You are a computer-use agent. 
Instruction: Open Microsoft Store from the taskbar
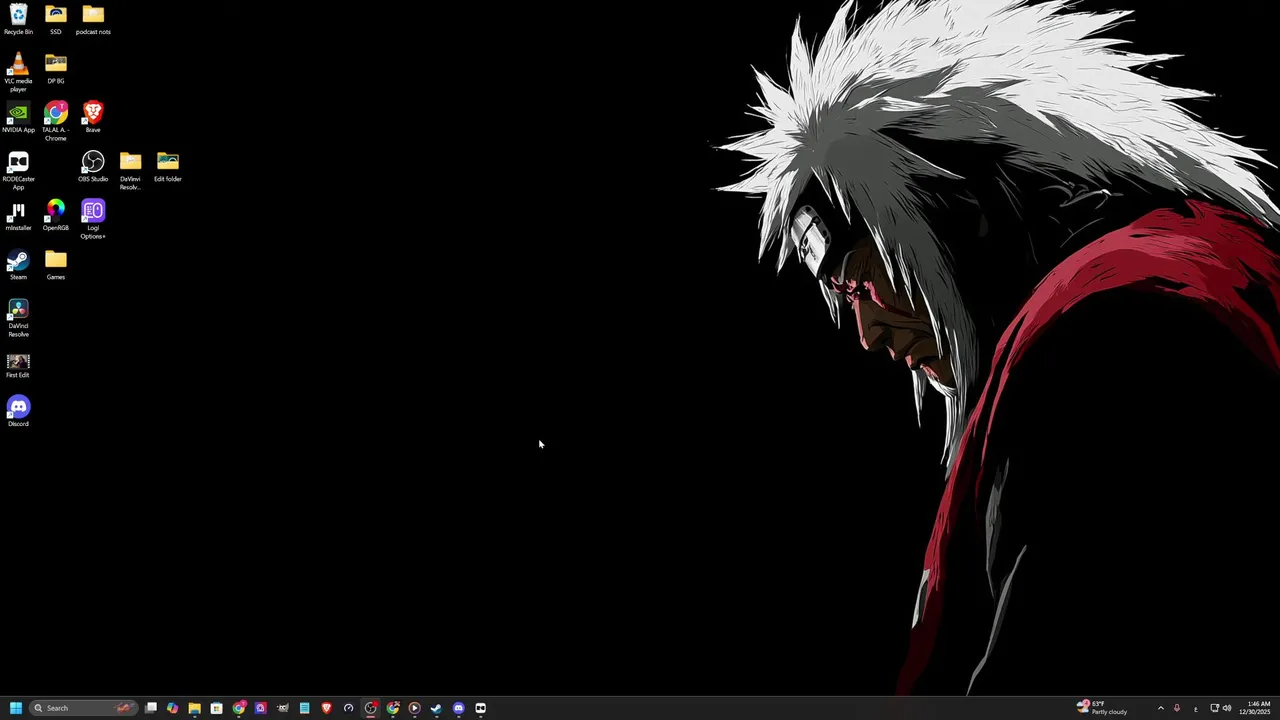pos(217,708)
